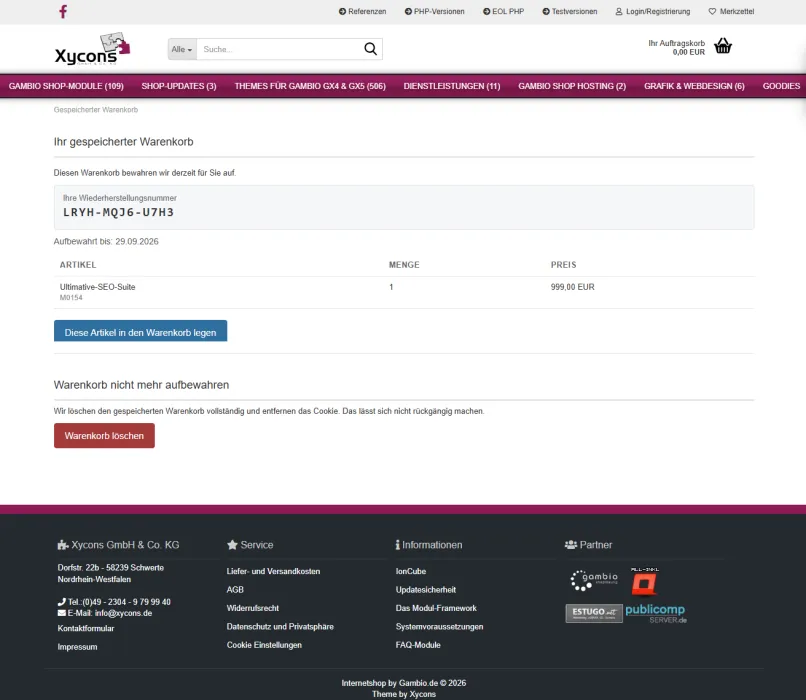The width and height of the screenshot is (806, 700).
Task: Select the recovery number LRYH-MQJ6-U7H3
Action: (x=118, y=212)
